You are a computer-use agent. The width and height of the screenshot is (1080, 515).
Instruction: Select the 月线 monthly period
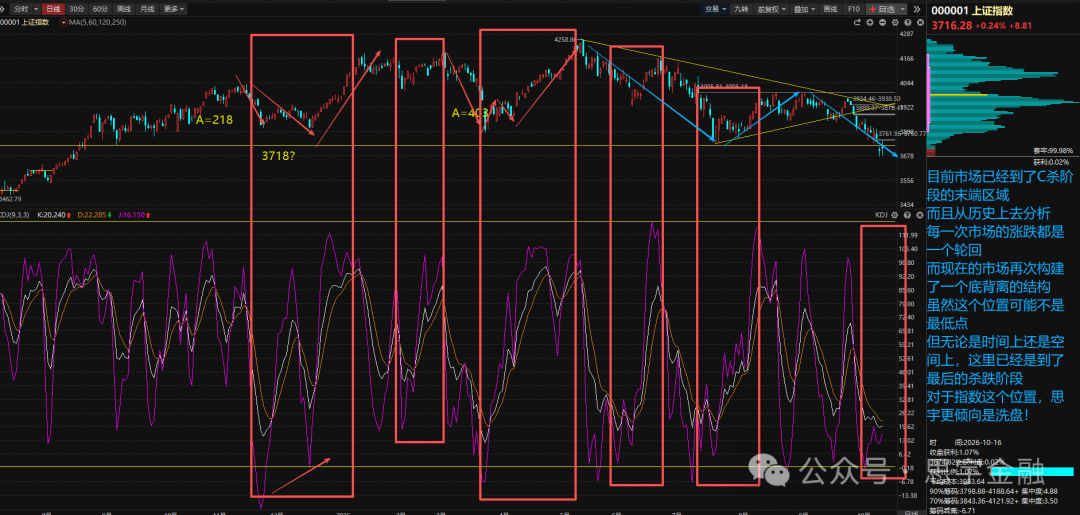point(147,9)
